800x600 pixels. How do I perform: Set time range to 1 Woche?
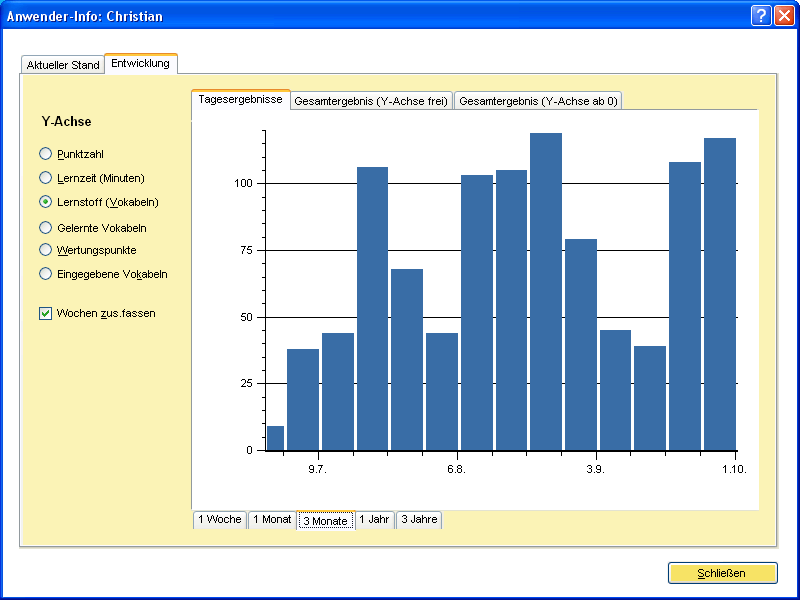(x=220, y=519)
